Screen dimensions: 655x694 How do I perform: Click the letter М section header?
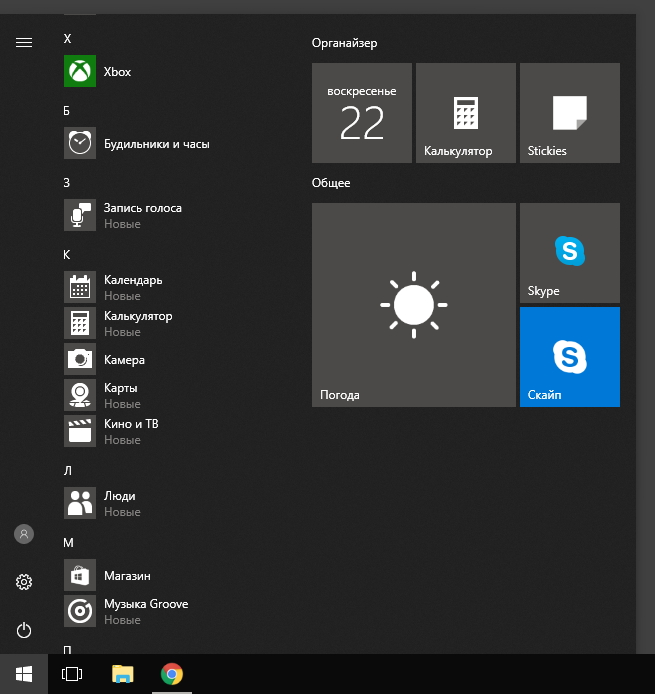tap(68, 543)
